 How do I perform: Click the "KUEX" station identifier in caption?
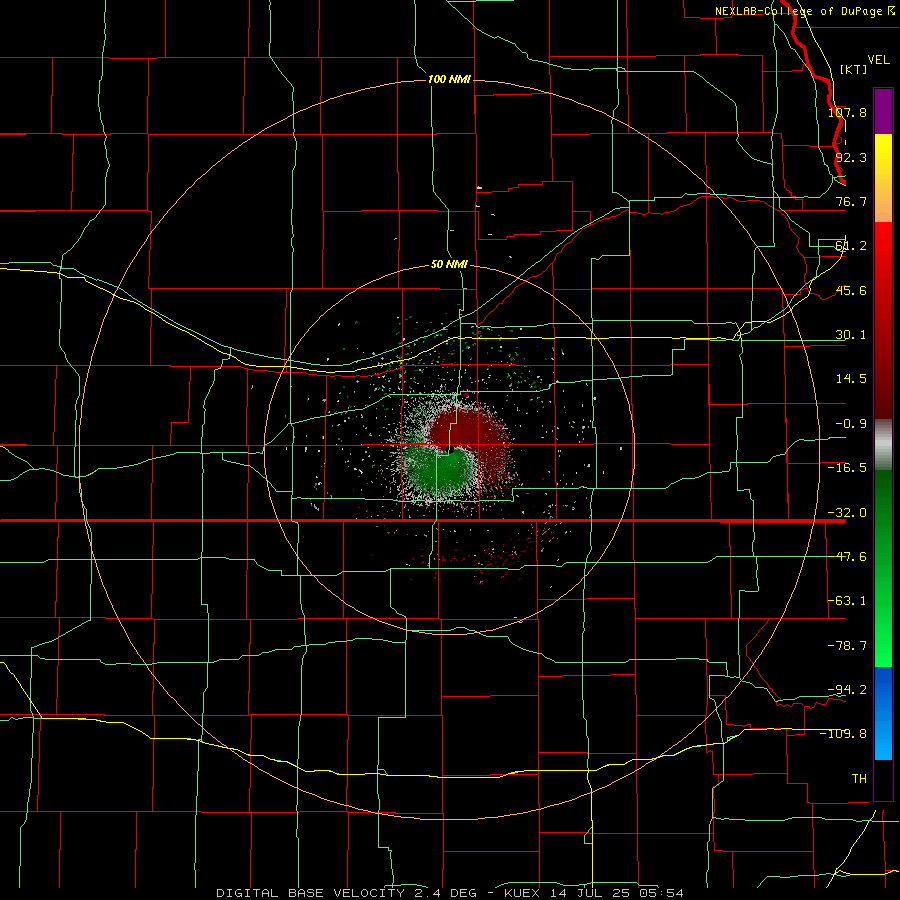[522, 893]
